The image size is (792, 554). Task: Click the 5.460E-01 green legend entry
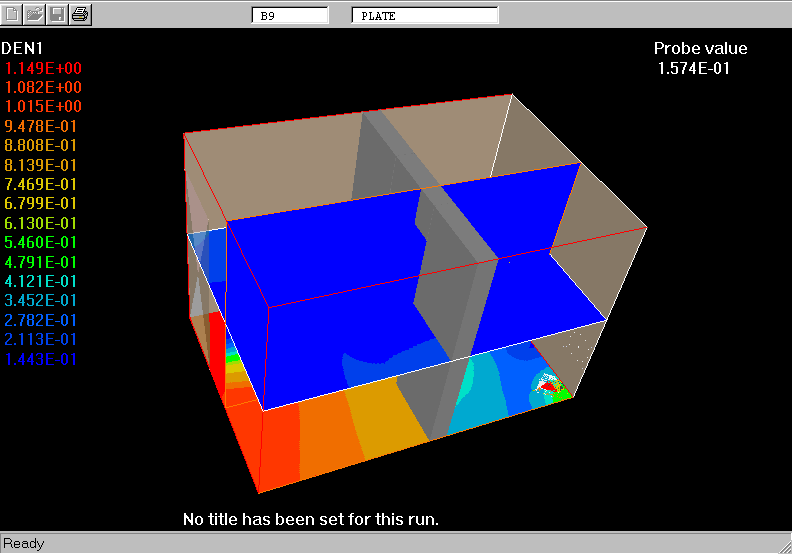42,242
